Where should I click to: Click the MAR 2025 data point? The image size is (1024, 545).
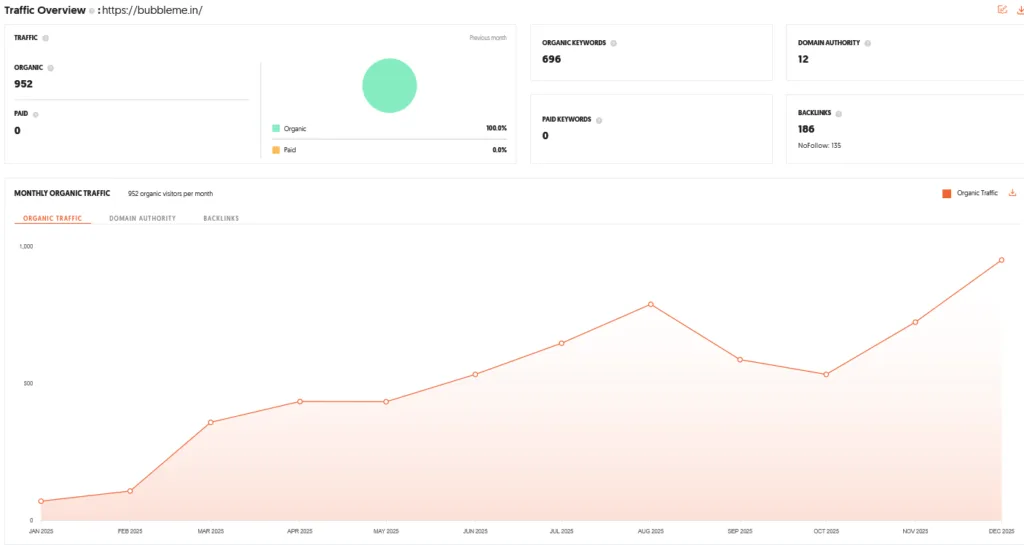pyautogui.click(x=210, y=422)
